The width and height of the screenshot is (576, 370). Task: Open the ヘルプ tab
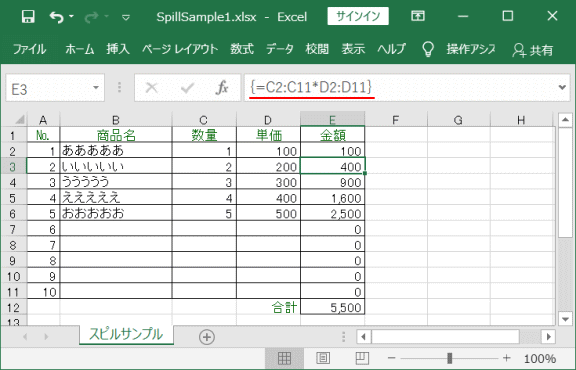tap(392, 49)
